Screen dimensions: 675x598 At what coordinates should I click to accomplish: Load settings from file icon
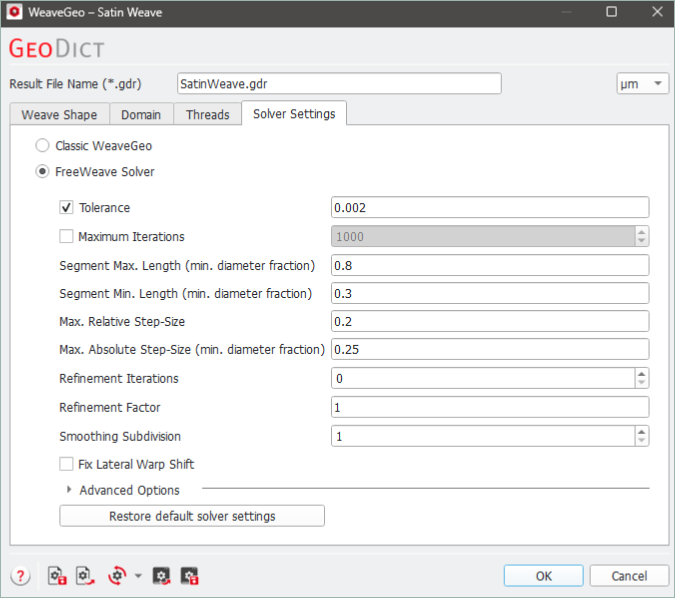click(85, 576)
